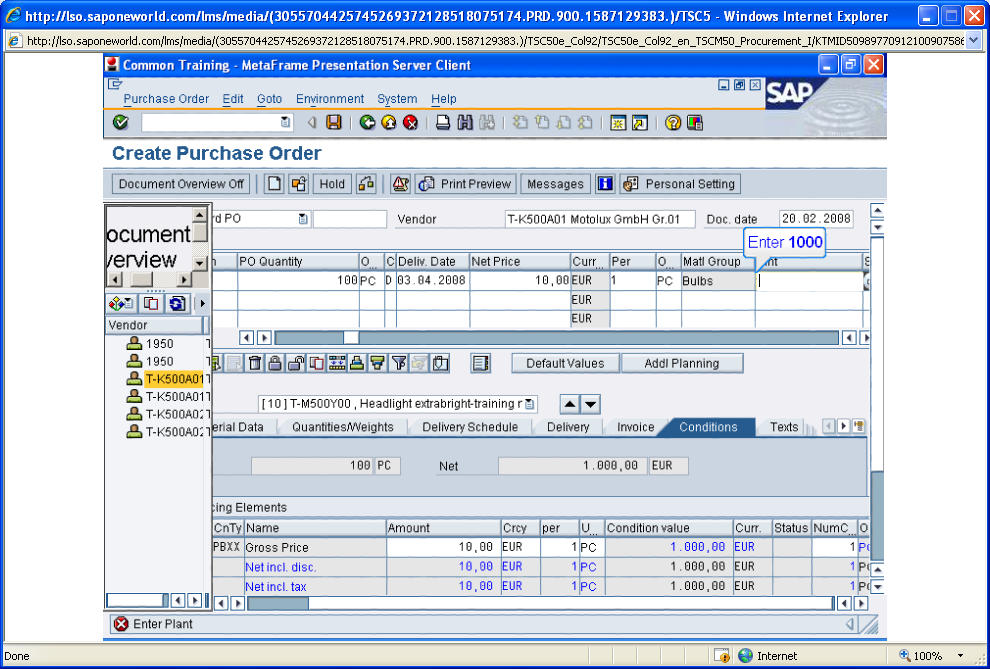Image resolution: width=990 pixels, height=669 pixels.
Task: Click the Block padlock icon in item toolbar
Action: 275,363
